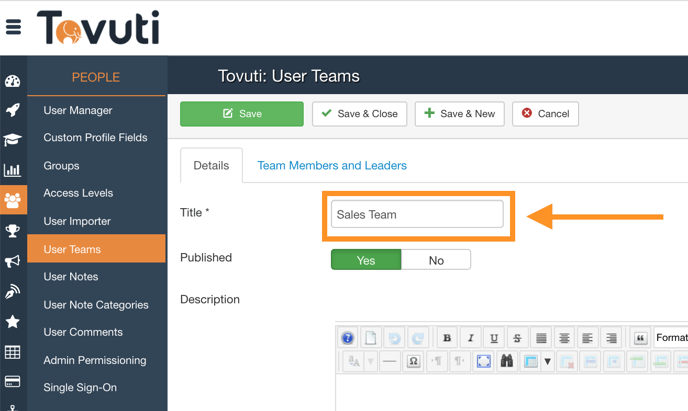Open the megaphone icon in sidebar
Viewport: 688px width, 411px height.
click(x=13, y=261)
